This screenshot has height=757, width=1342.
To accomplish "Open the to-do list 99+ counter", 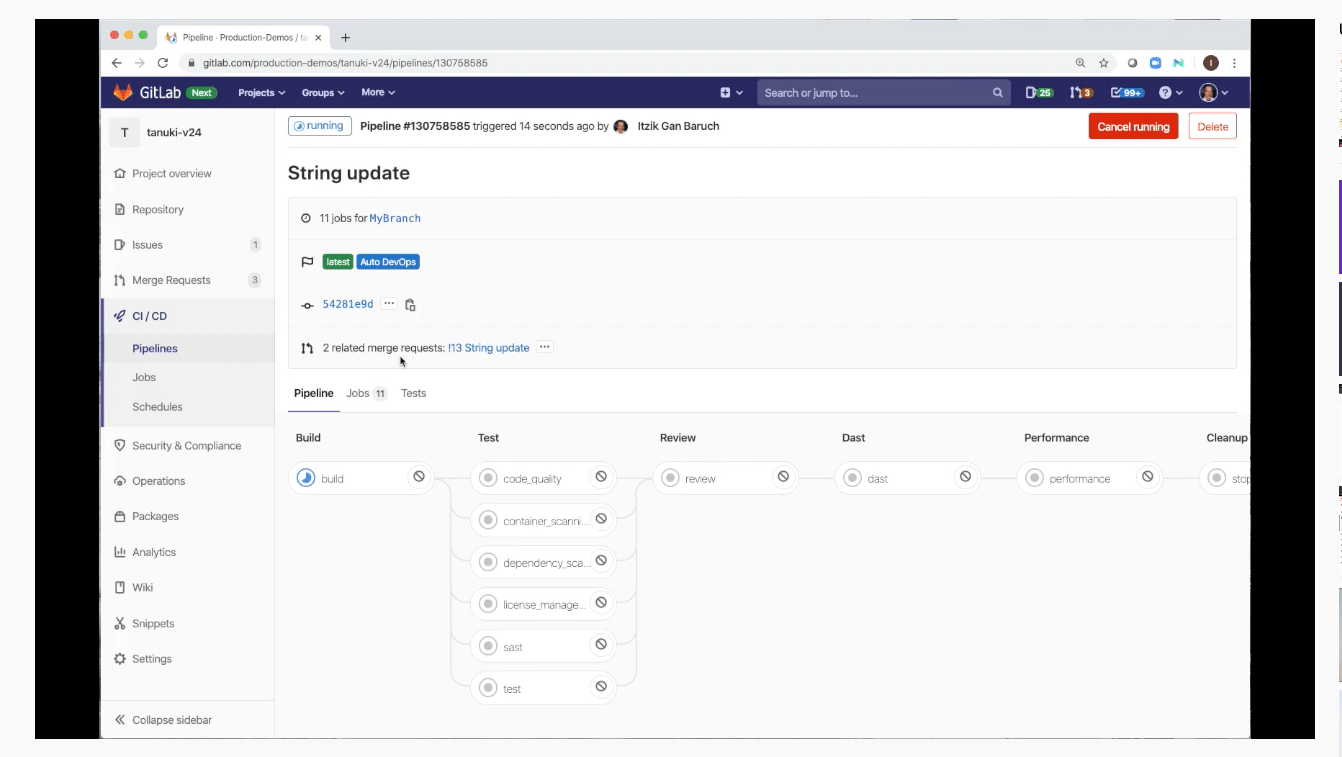I will pos(1128,92).
